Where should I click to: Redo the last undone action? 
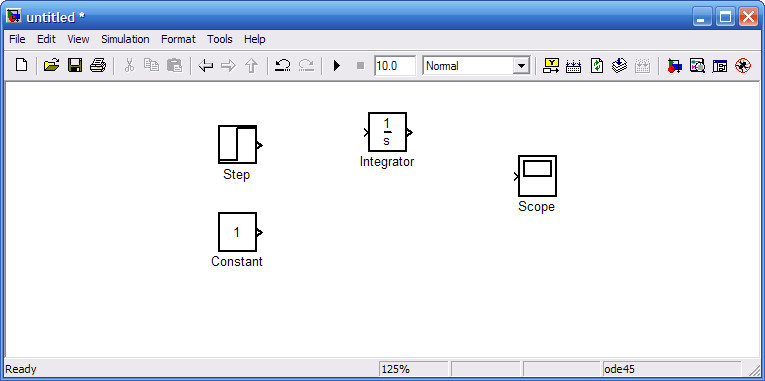coord(306,65)
